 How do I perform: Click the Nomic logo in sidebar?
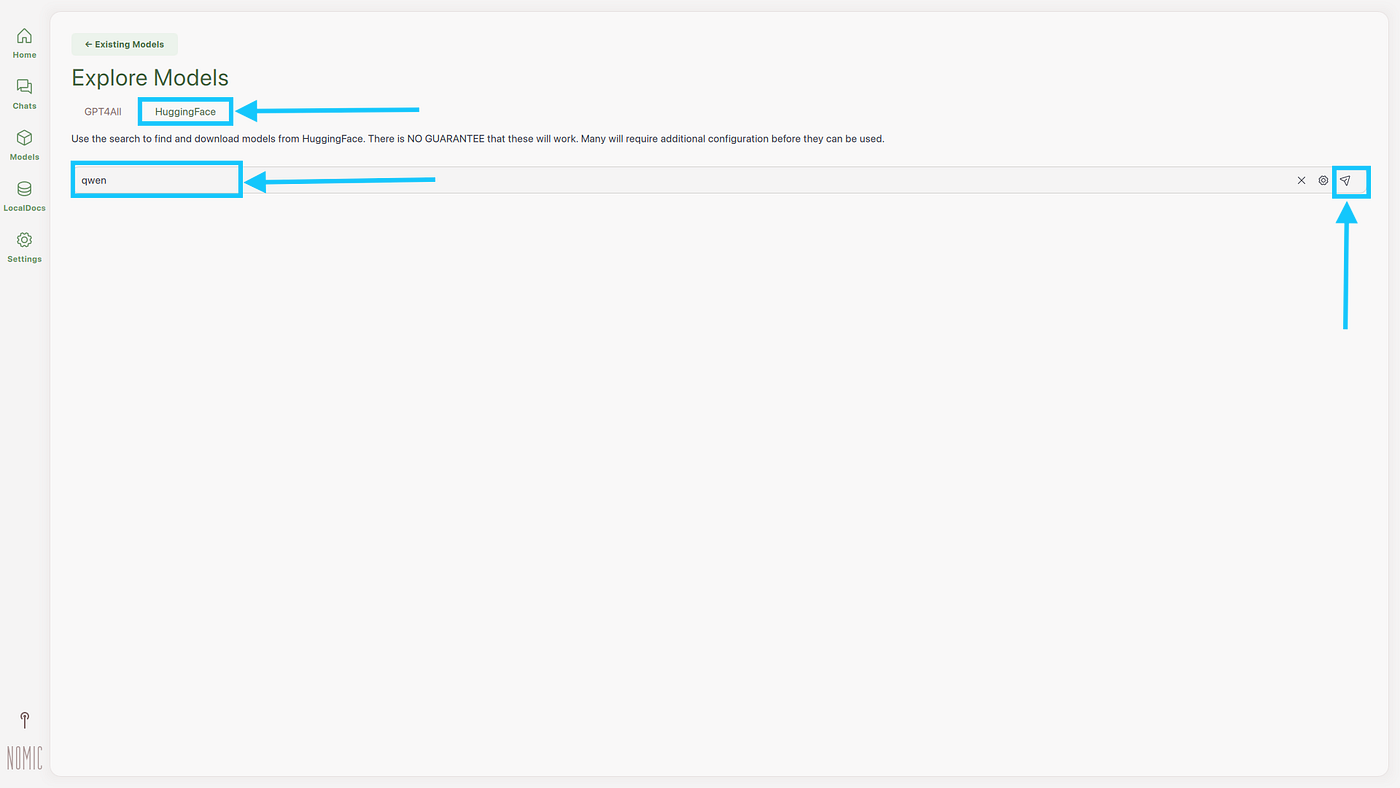[25, 758]
